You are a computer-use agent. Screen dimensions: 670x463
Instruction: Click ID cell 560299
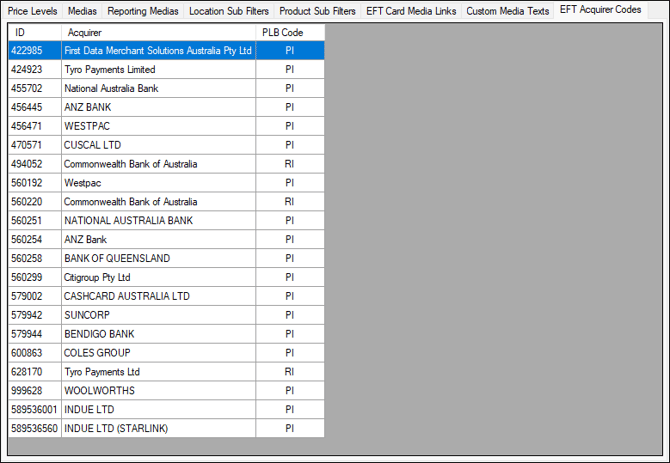[35, 277]
